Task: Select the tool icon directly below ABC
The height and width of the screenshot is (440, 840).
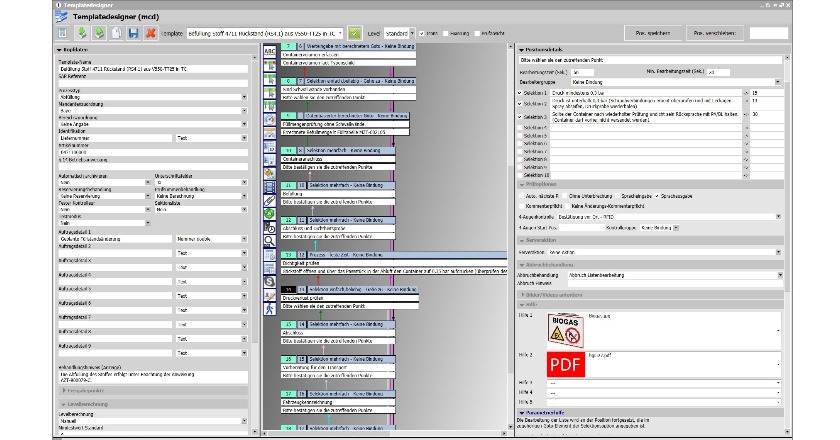Action: click(x=269, y=65)
